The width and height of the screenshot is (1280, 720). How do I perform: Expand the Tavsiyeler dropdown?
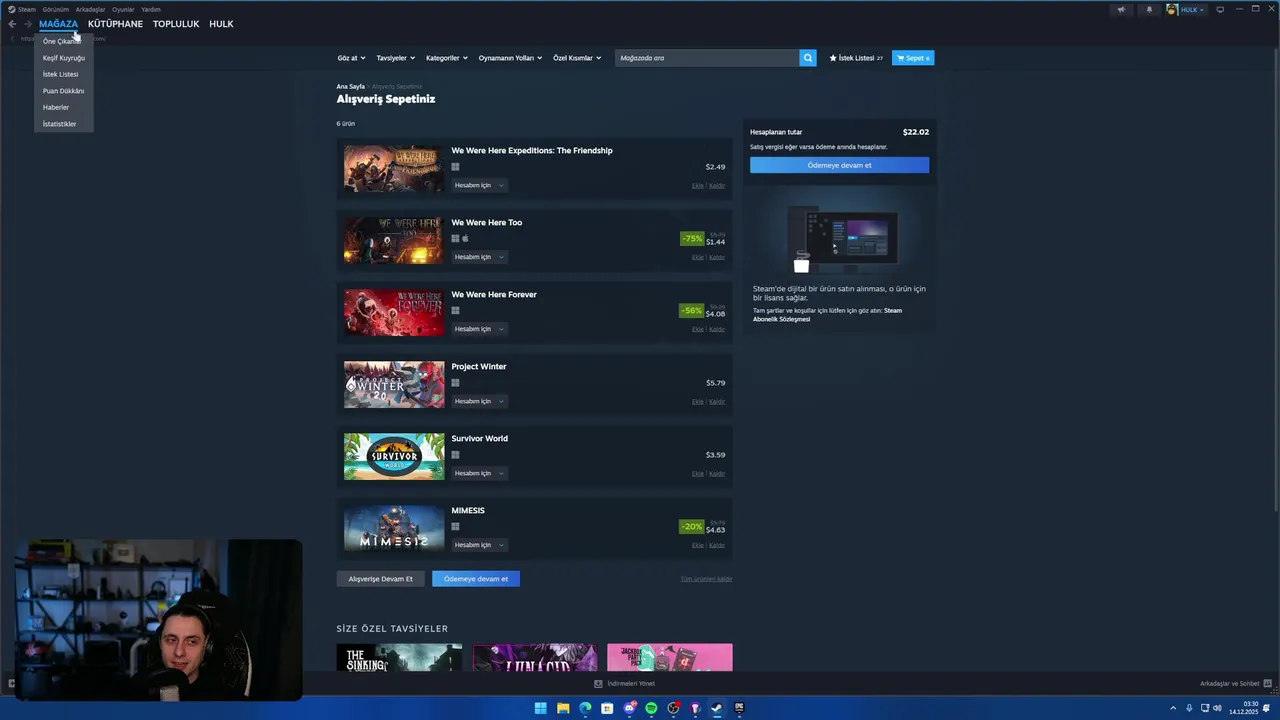point(395,58)
